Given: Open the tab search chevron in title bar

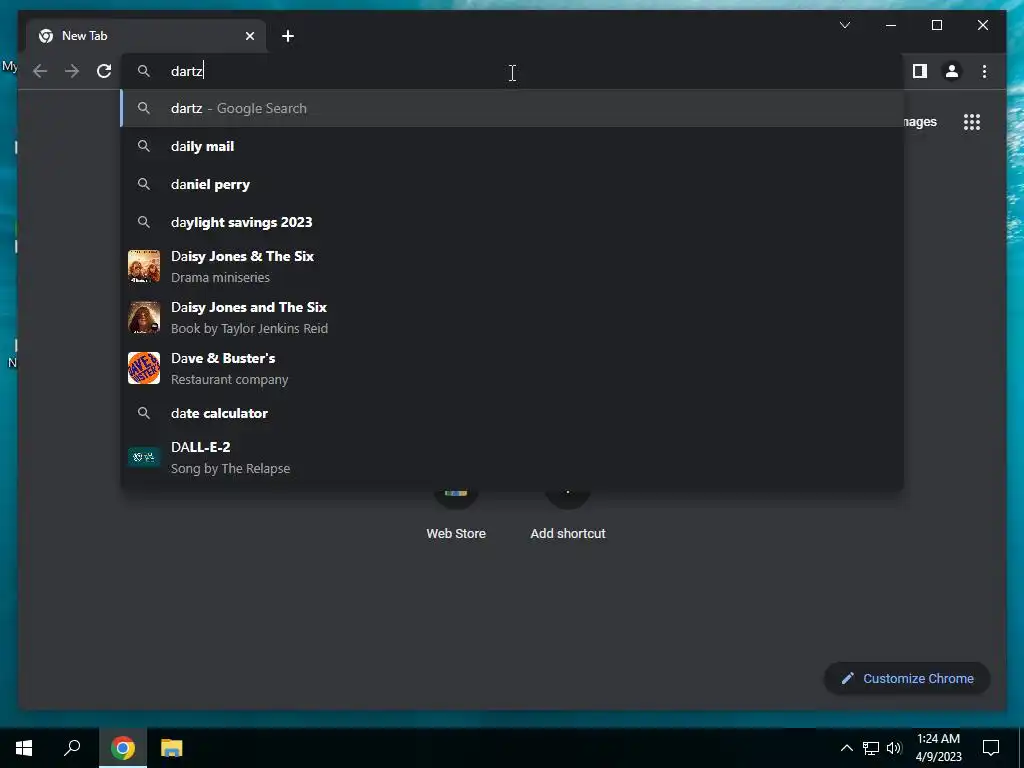Looking at the screenshot, I should (x=844, y=25).
